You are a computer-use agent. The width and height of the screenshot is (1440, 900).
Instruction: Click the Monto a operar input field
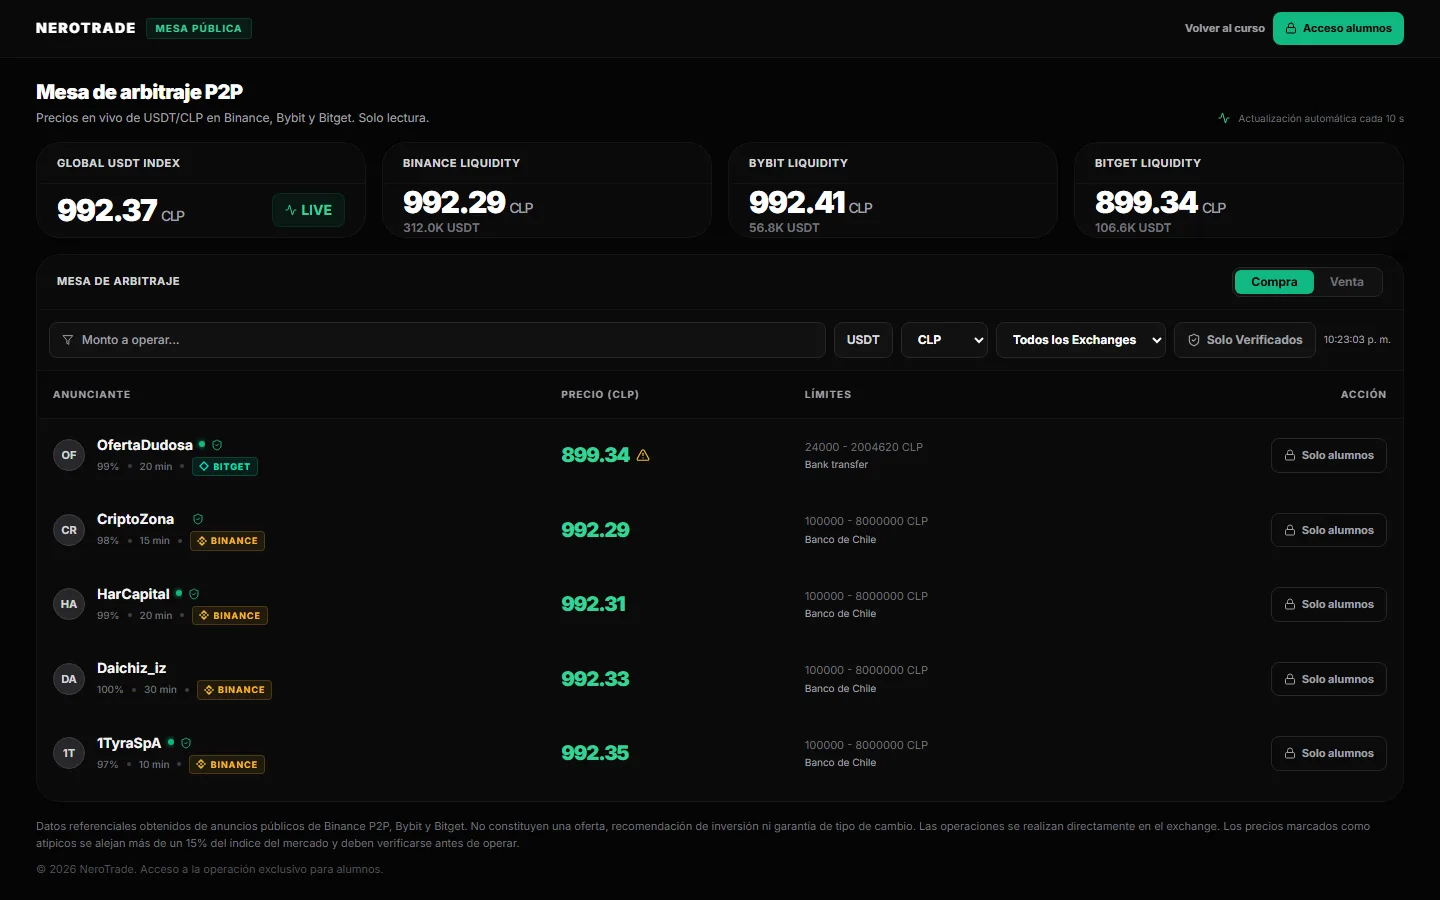(437, 340)
